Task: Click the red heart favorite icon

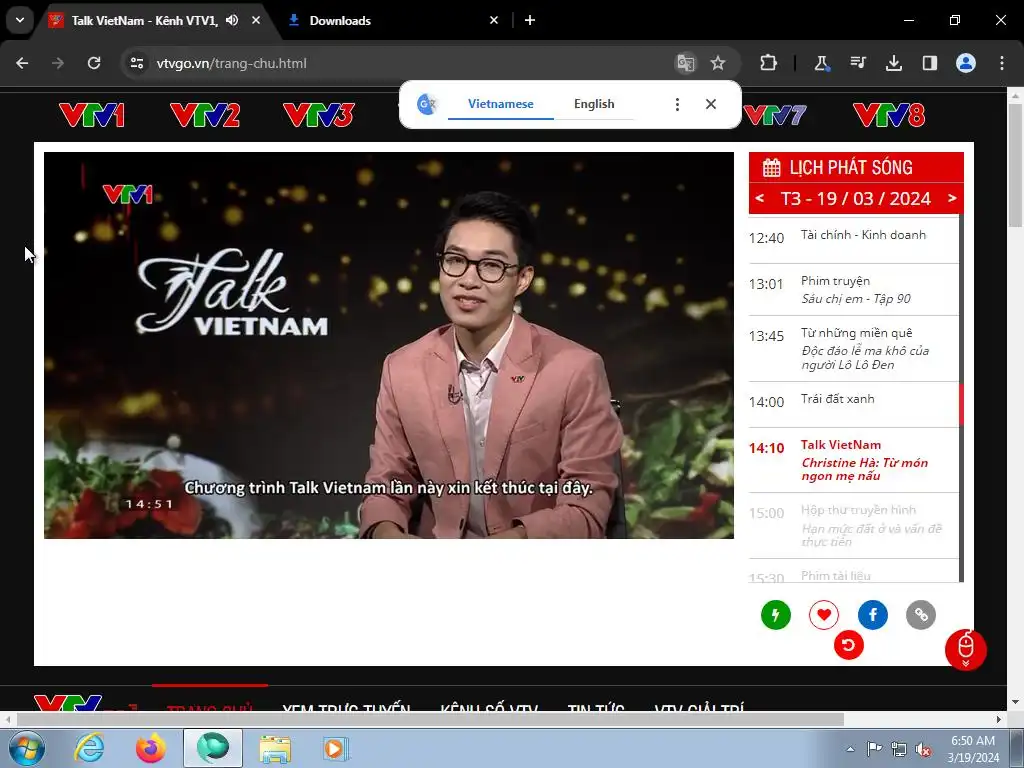Action: pyautogui.click(x=824, y=615)
